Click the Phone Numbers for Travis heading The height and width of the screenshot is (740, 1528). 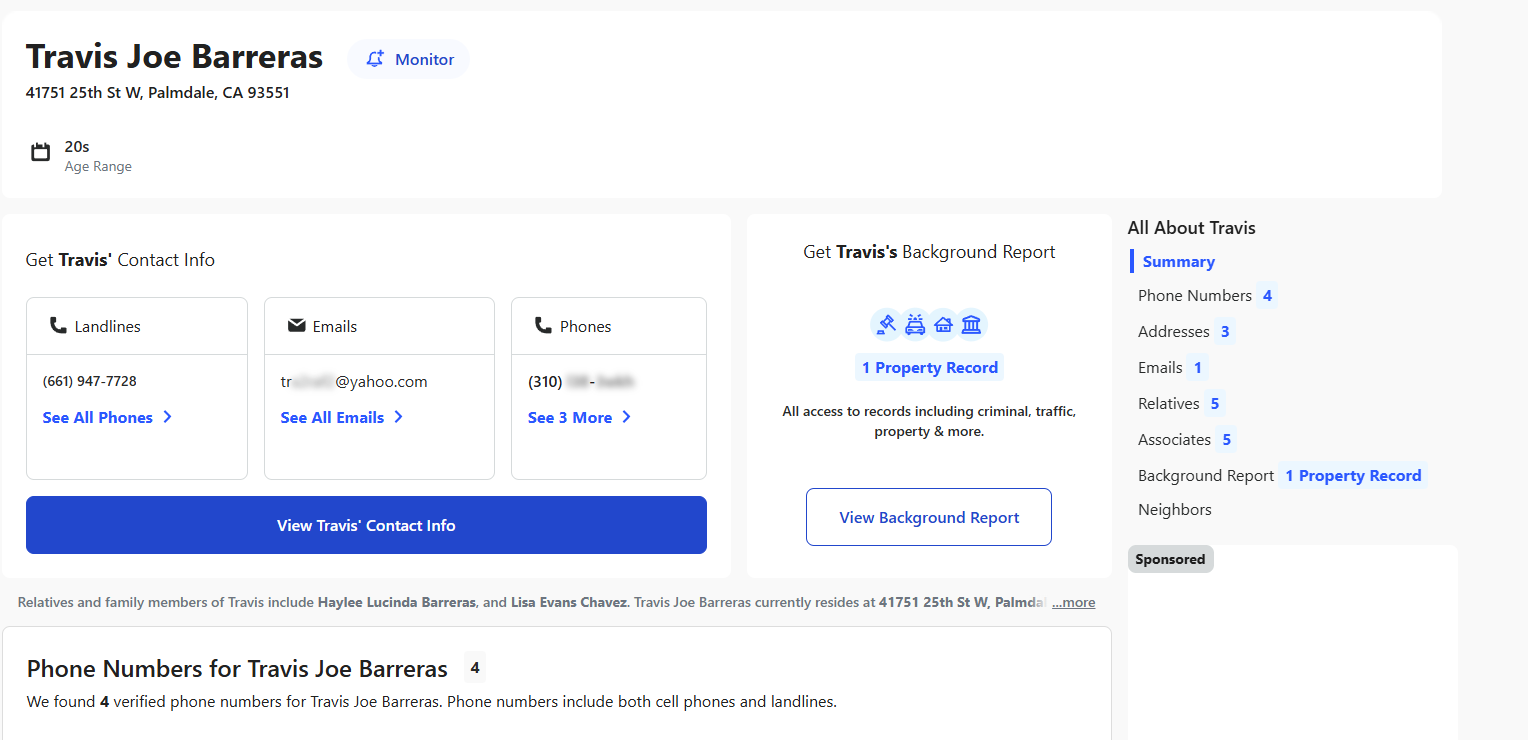pos(237,669)
